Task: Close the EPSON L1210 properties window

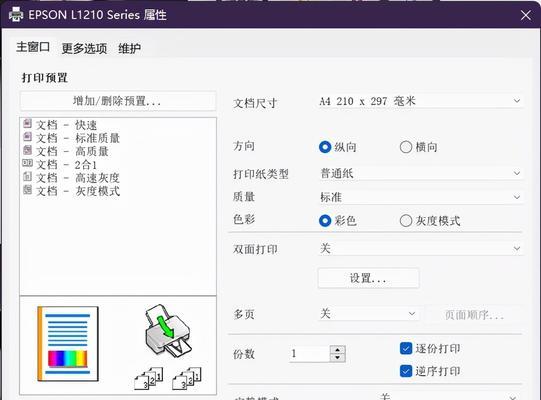Action: (x=526, y=15)
